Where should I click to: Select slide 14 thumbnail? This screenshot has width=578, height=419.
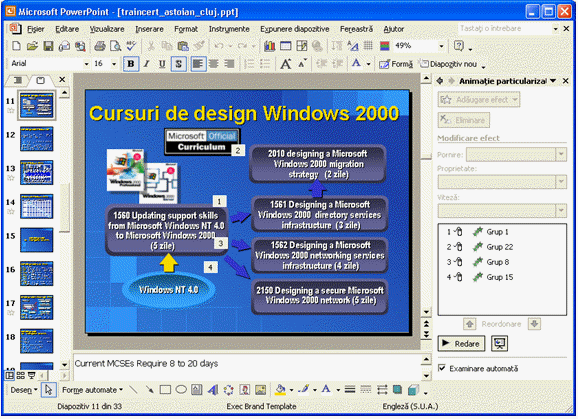click(x=36, y=206)
